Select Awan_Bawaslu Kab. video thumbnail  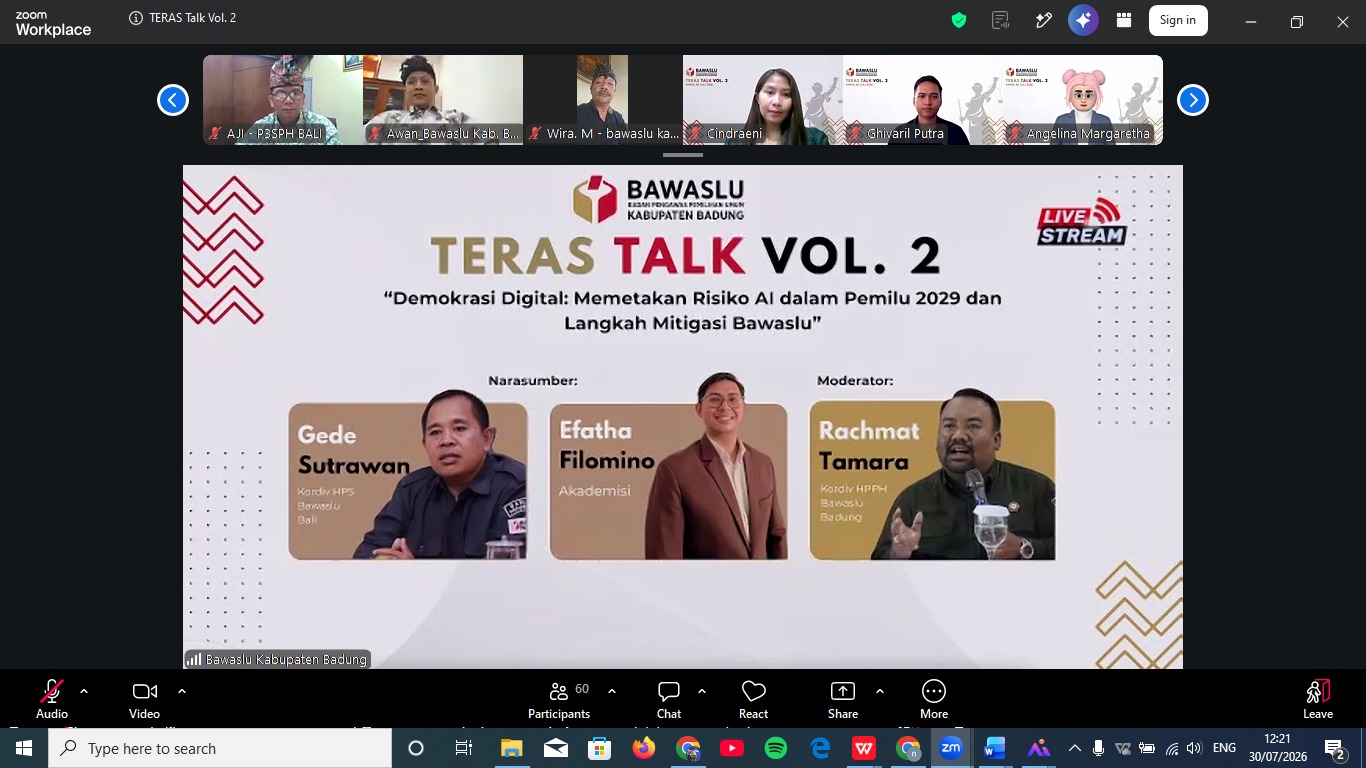point(443,100)
